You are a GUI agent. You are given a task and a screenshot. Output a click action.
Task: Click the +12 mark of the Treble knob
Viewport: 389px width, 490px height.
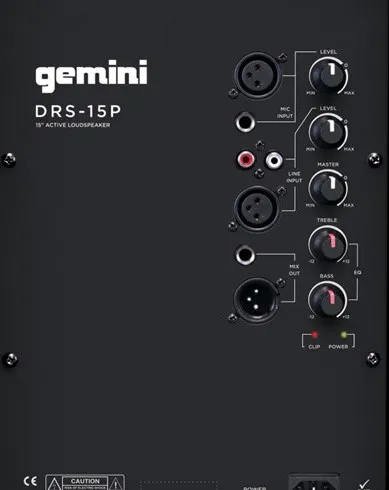(346, 261)
